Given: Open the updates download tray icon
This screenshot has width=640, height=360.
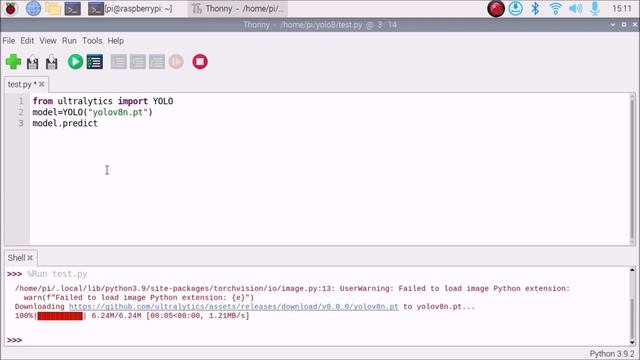Looking at the screenshot, I should click(516, 9).
